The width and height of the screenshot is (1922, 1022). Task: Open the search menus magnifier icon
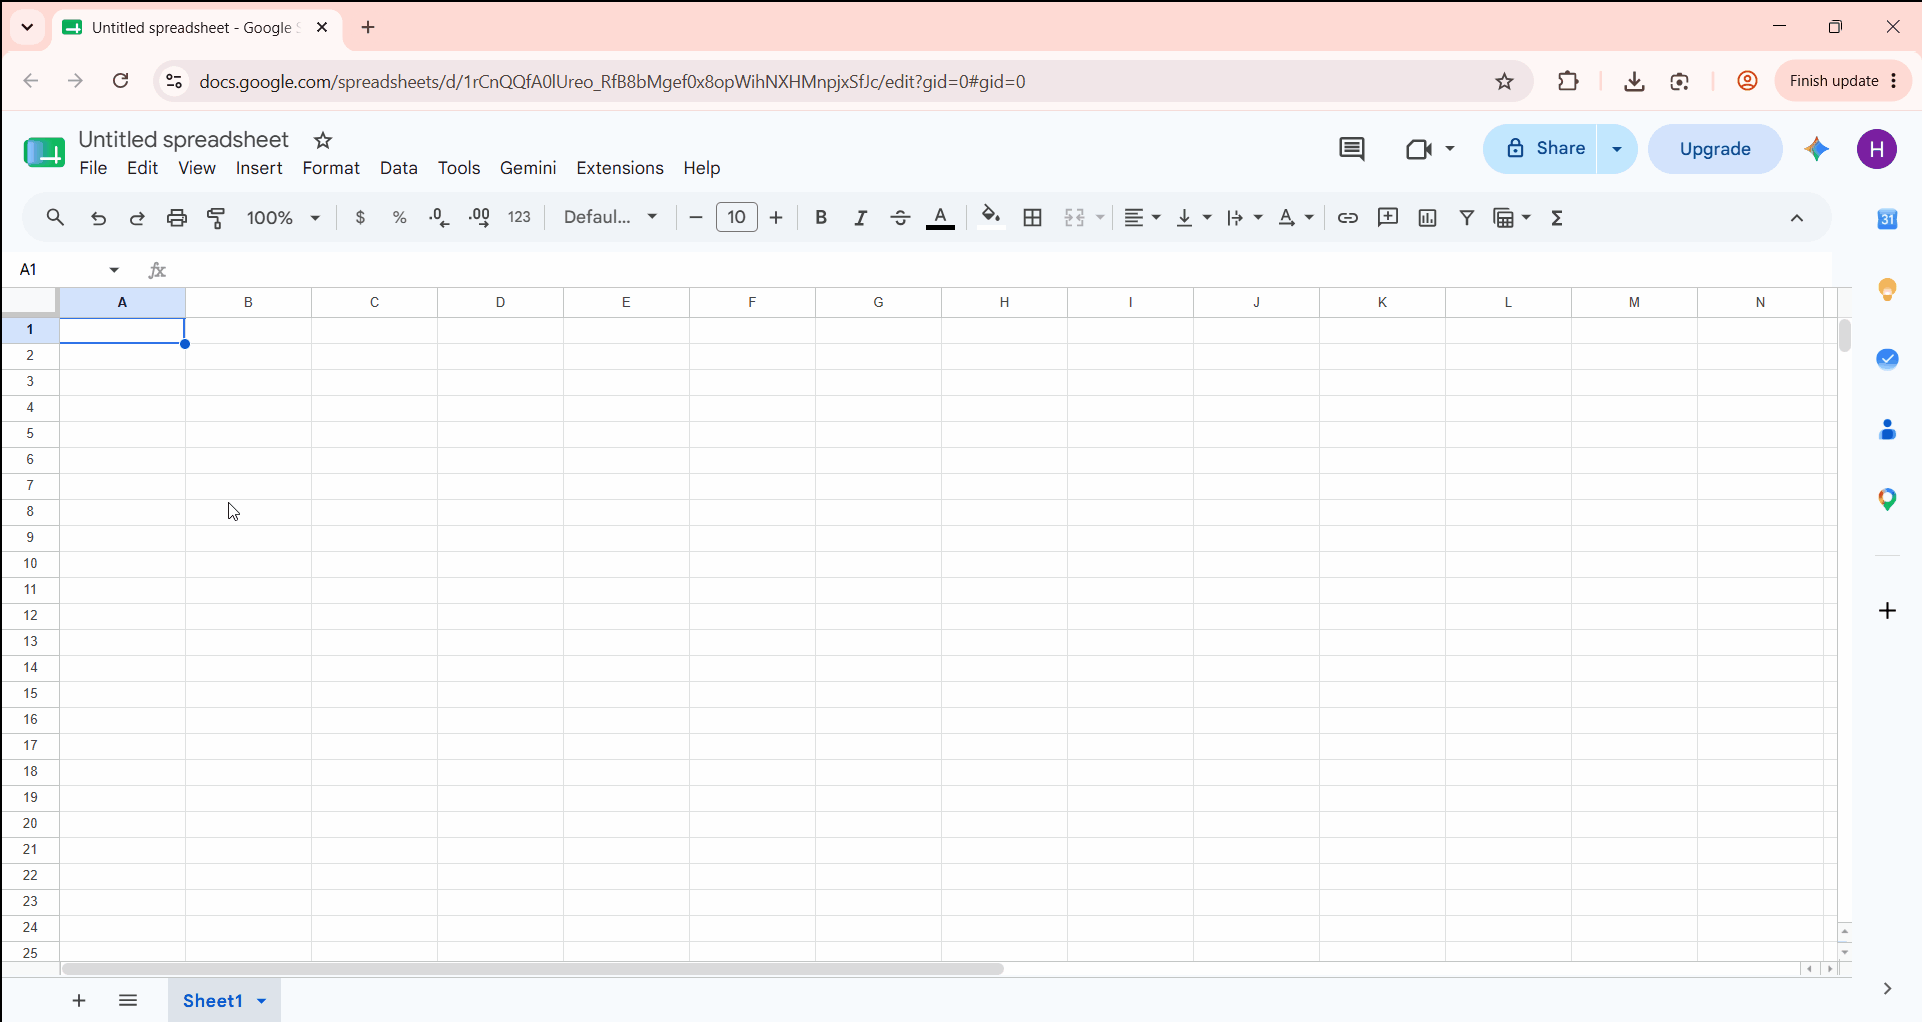click(x=56, y=217)
